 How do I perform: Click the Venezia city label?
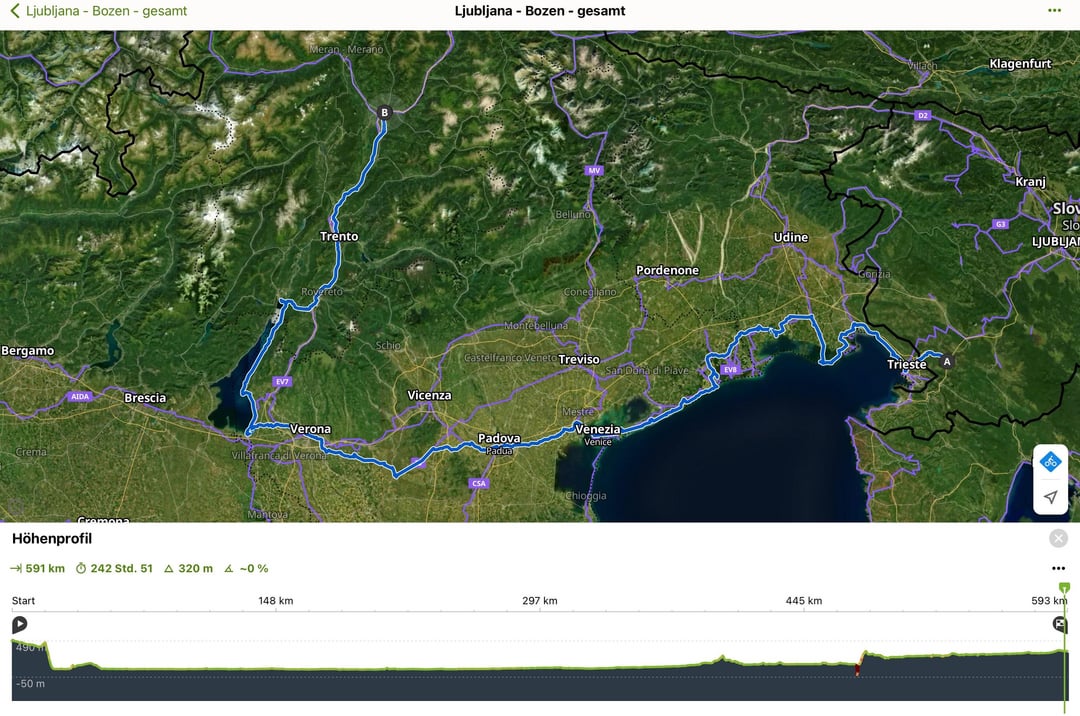pyautogui.click(x=598, y=430)
